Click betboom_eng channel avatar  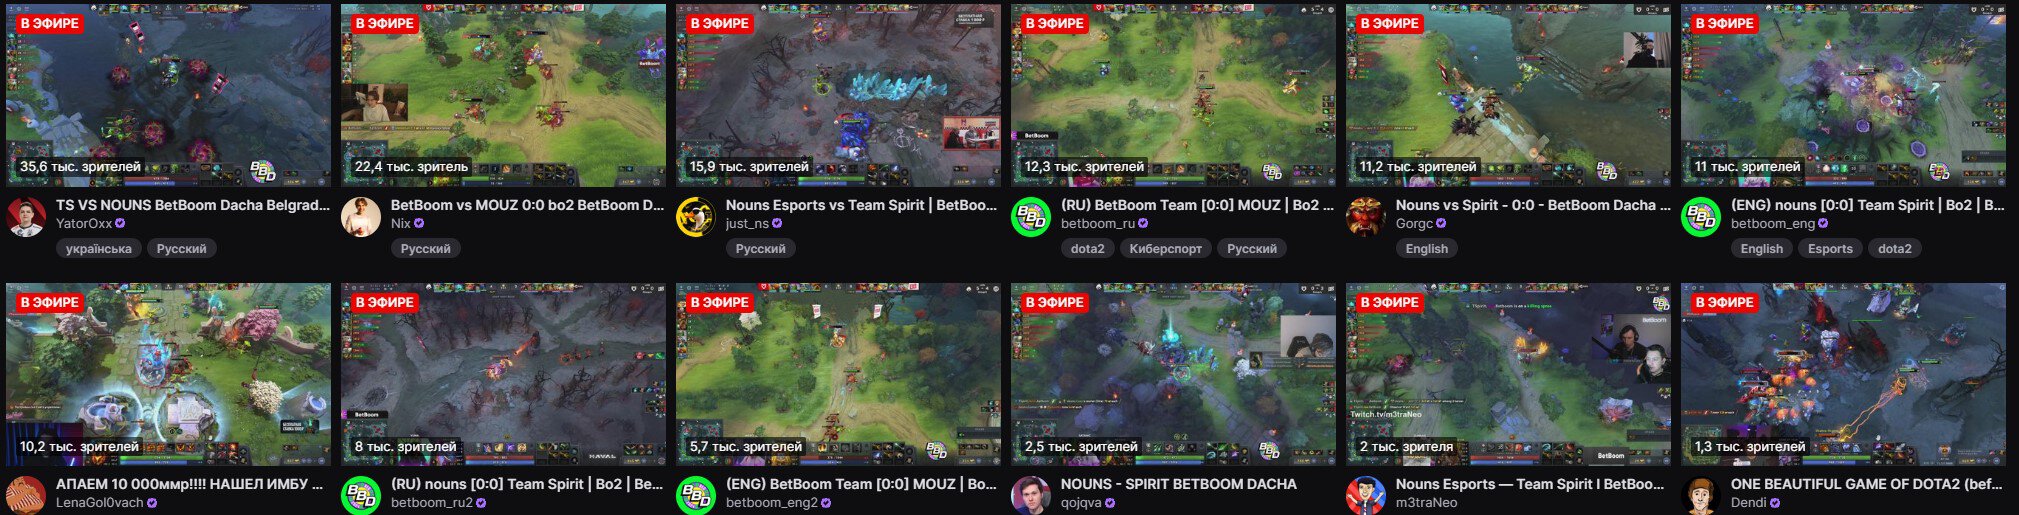[x=1701, y=216]
